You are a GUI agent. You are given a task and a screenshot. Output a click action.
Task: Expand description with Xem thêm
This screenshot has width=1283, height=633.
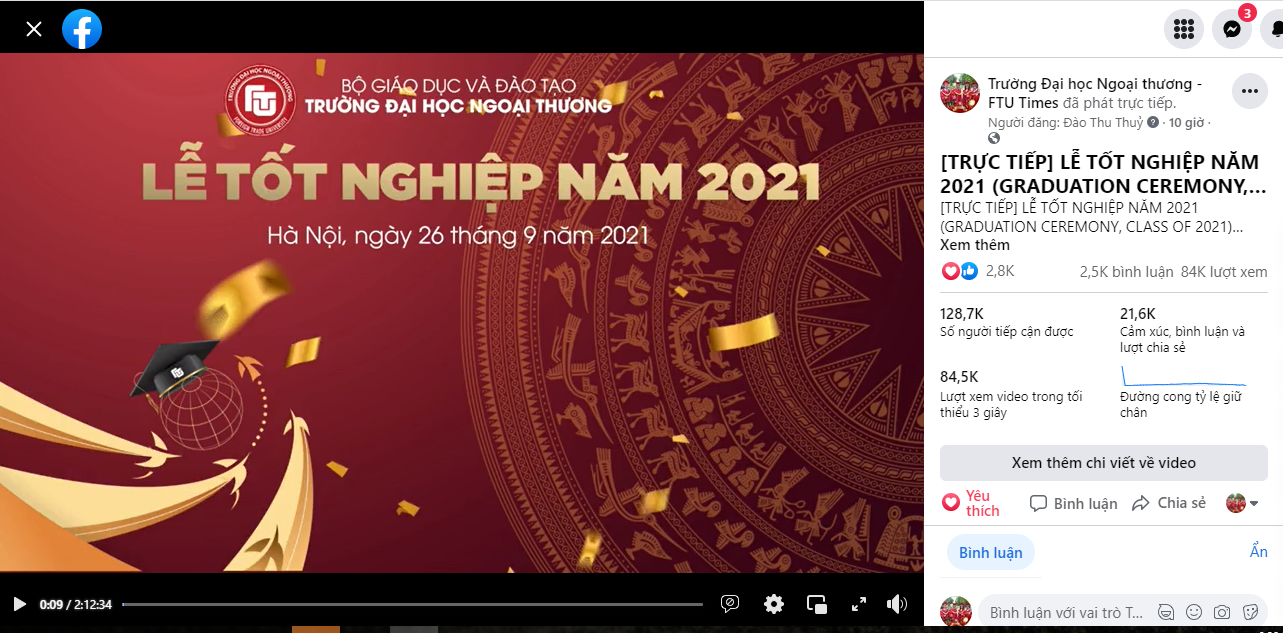pyautogui.click(x=975, y=245)
